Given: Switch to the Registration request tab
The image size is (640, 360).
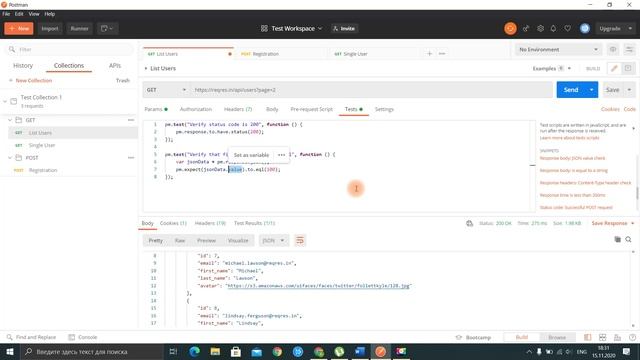Looking at the screenshot, I should 265,54.
